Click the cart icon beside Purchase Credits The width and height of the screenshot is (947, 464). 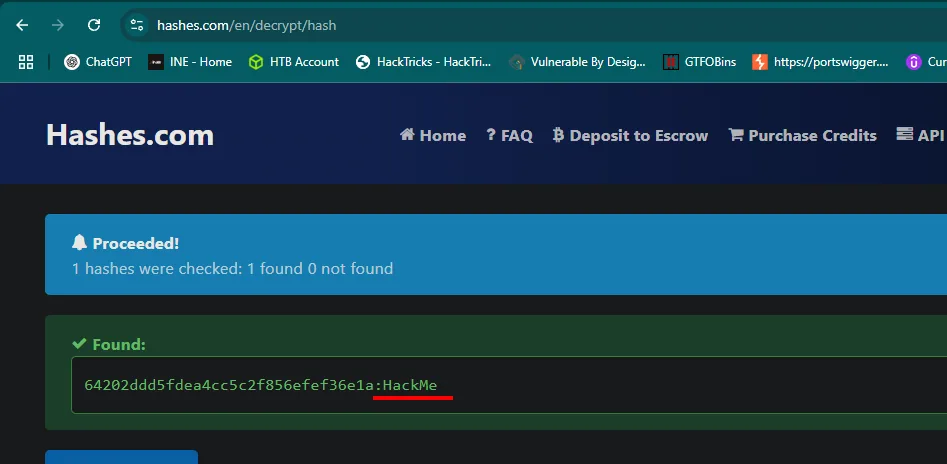tap(736, 134)
